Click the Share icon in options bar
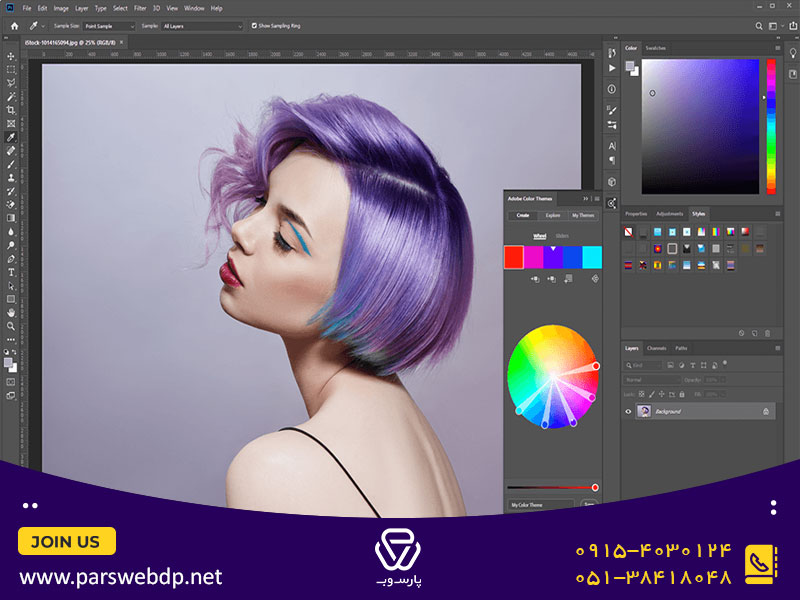Viewport: 800px width, 600px height. 793,26
